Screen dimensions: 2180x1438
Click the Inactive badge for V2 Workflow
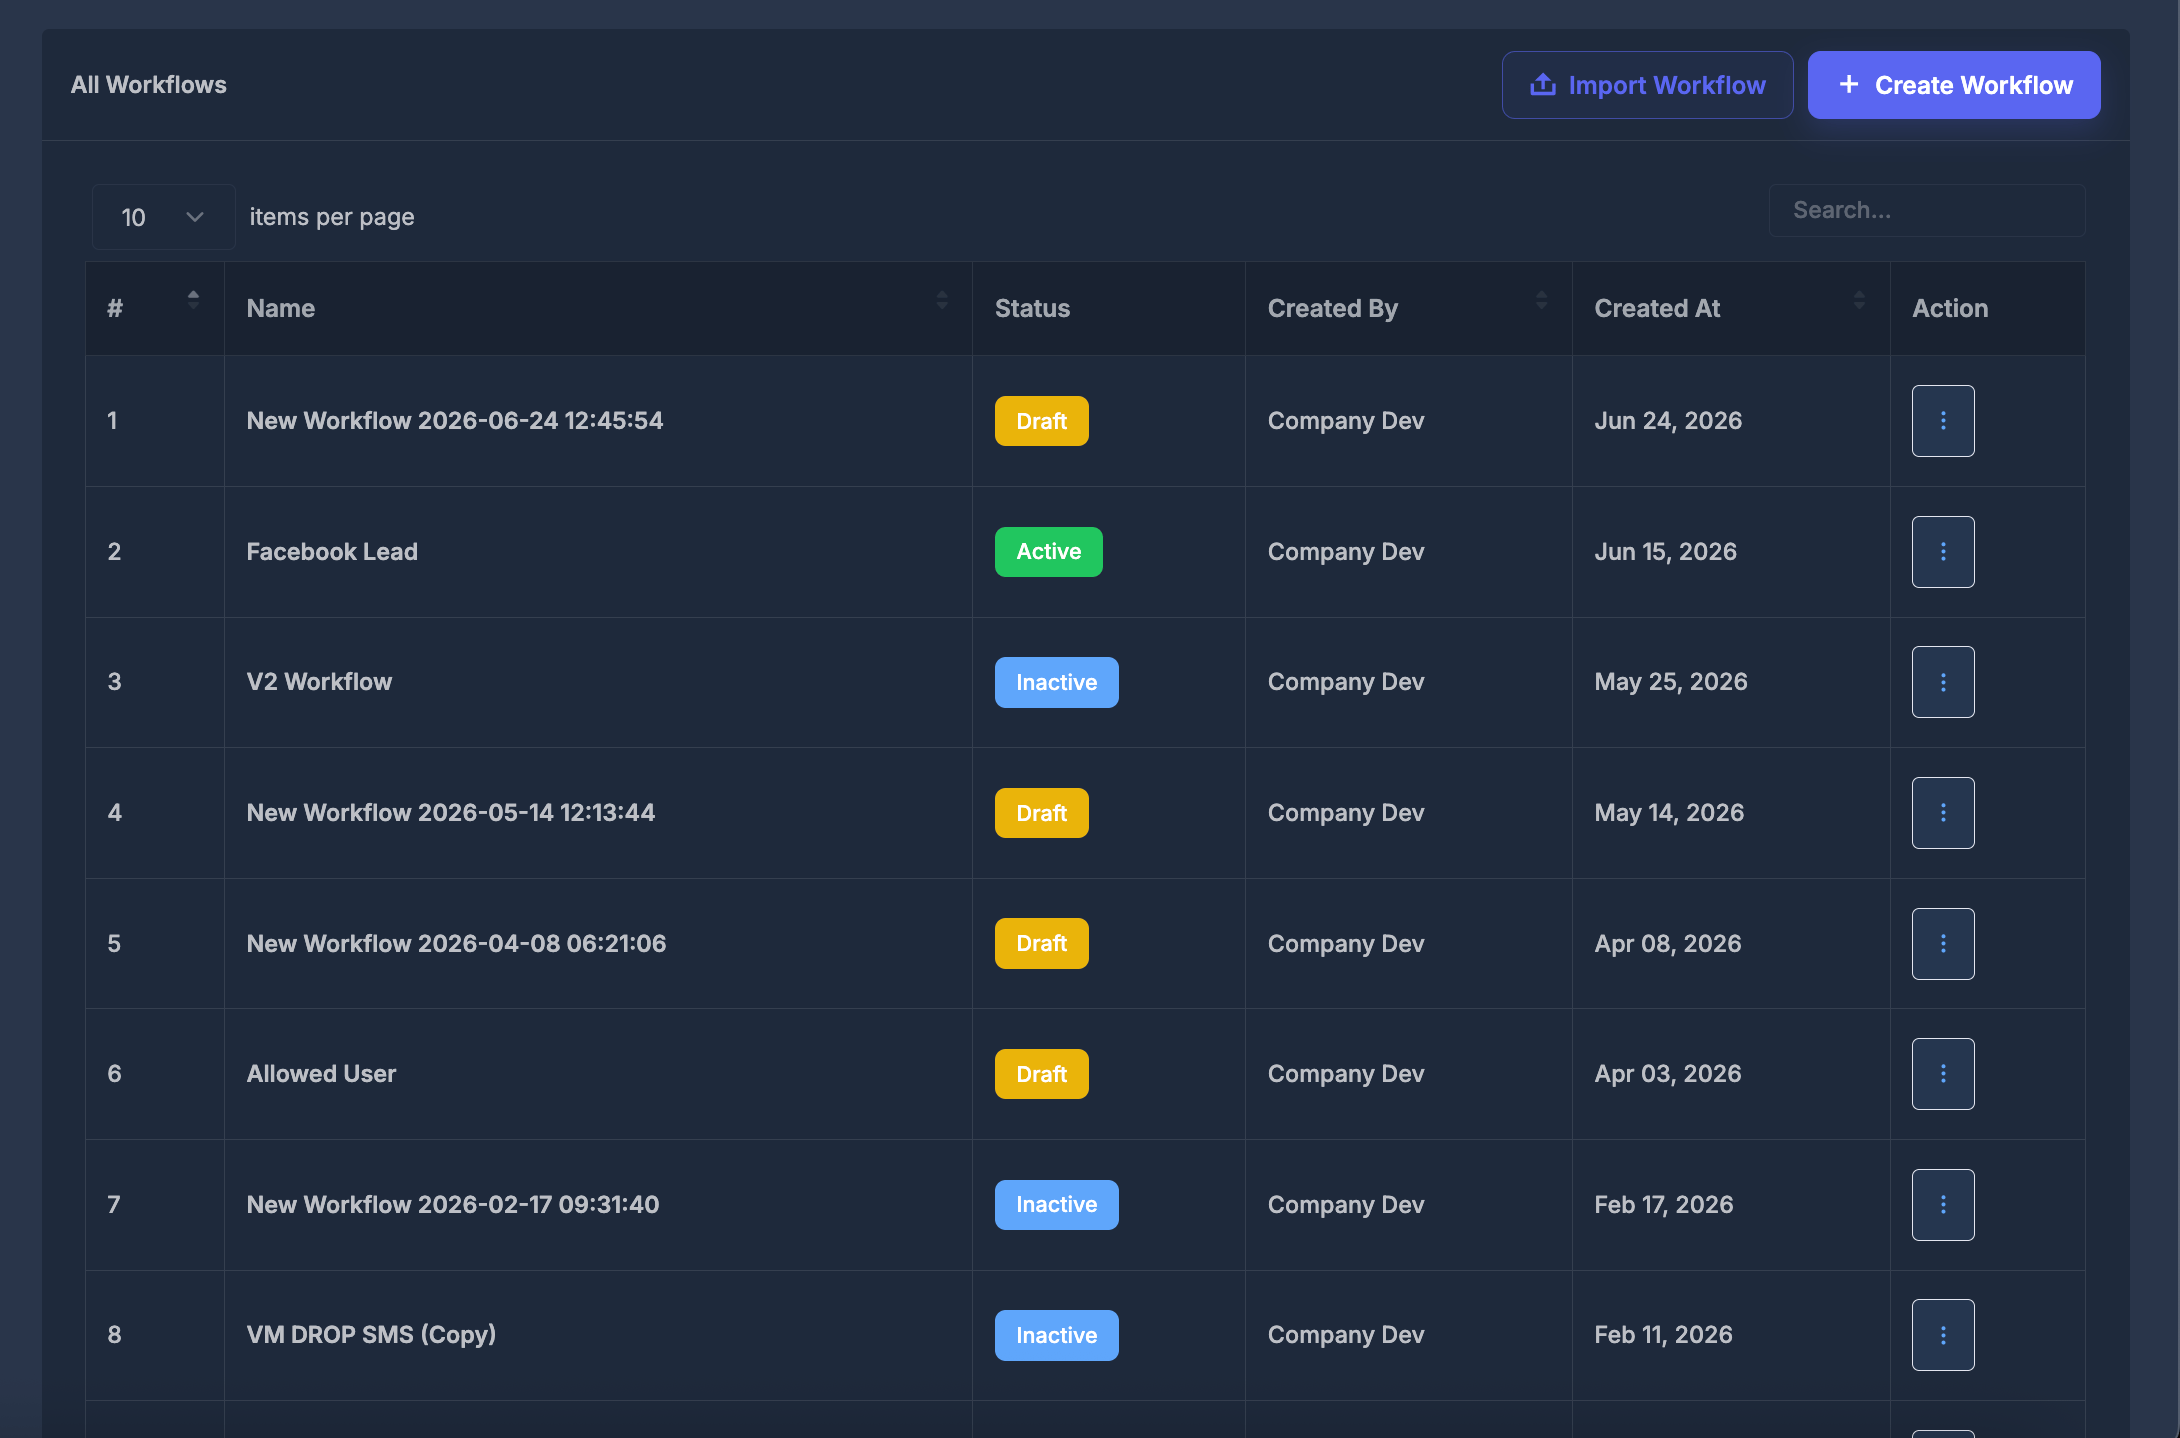(1056, 682)
